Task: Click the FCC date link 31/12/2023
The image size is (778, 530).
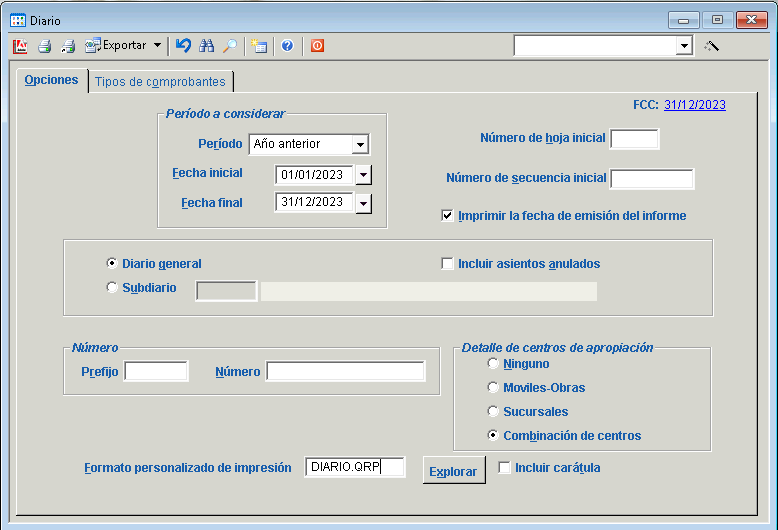Action: coord(694,104)
